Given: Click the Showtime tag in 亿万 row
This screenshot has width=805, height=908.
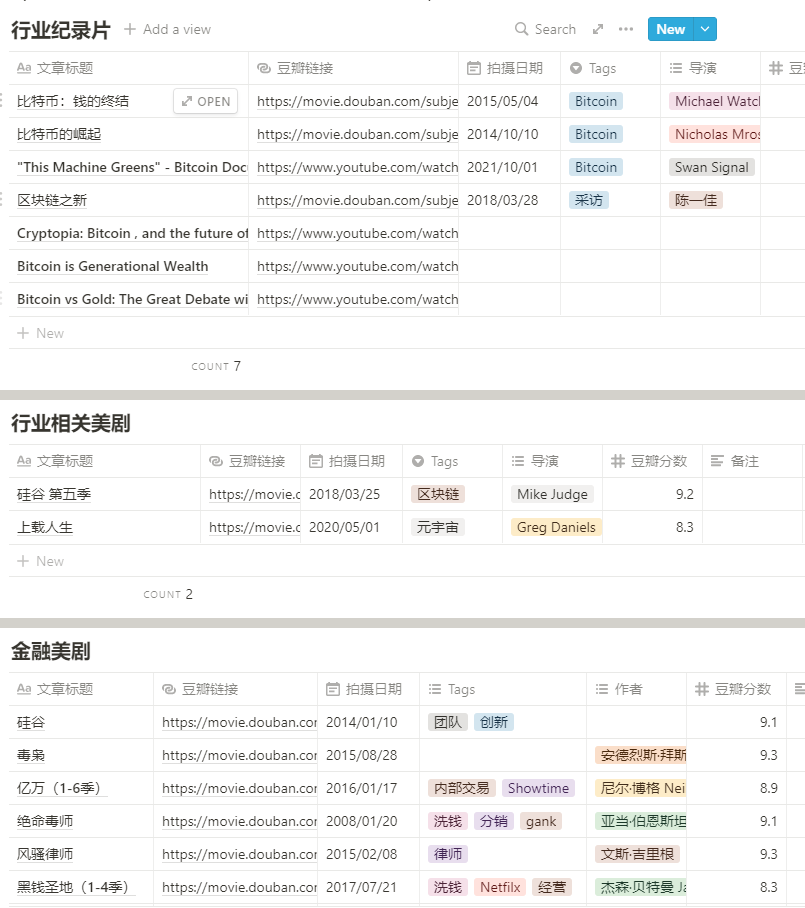Looking at the screenshot, I should point(538,788).
